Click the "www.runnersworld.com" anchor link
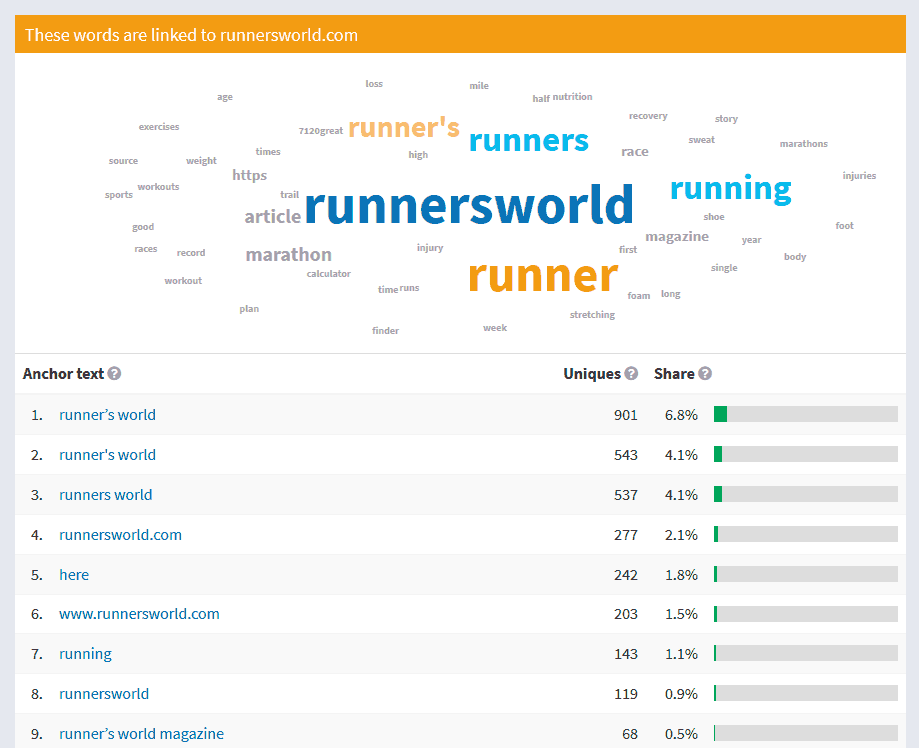919x748 pixels. coord(139,613)
